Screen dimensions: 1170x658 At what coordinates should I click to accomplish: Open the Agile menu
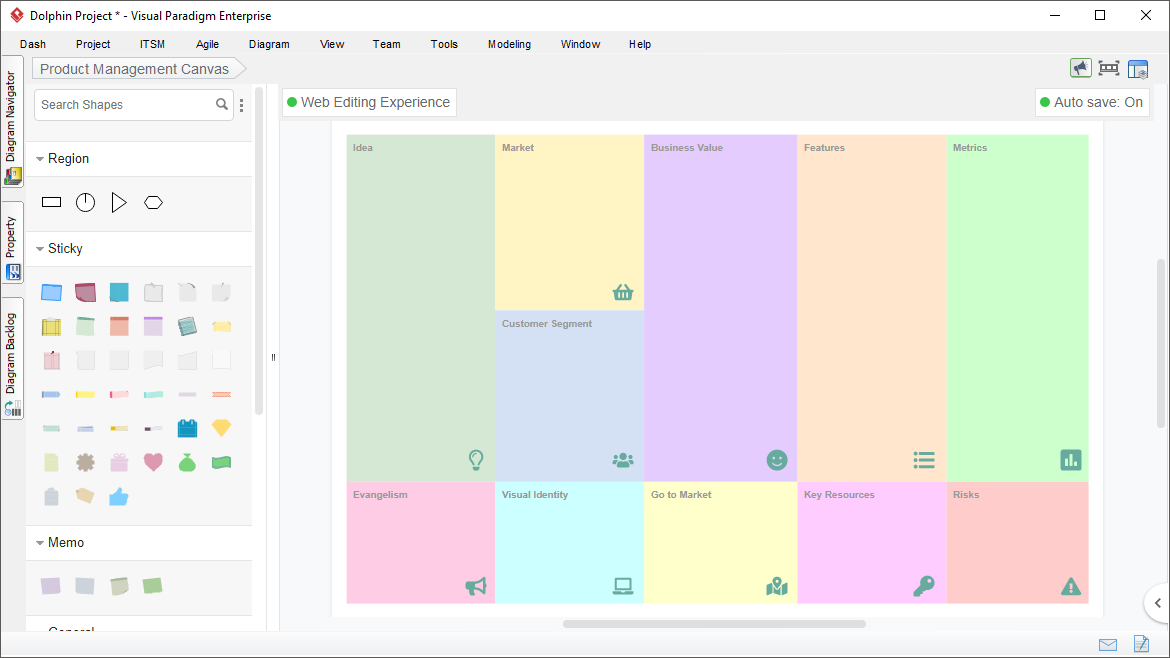207,44
